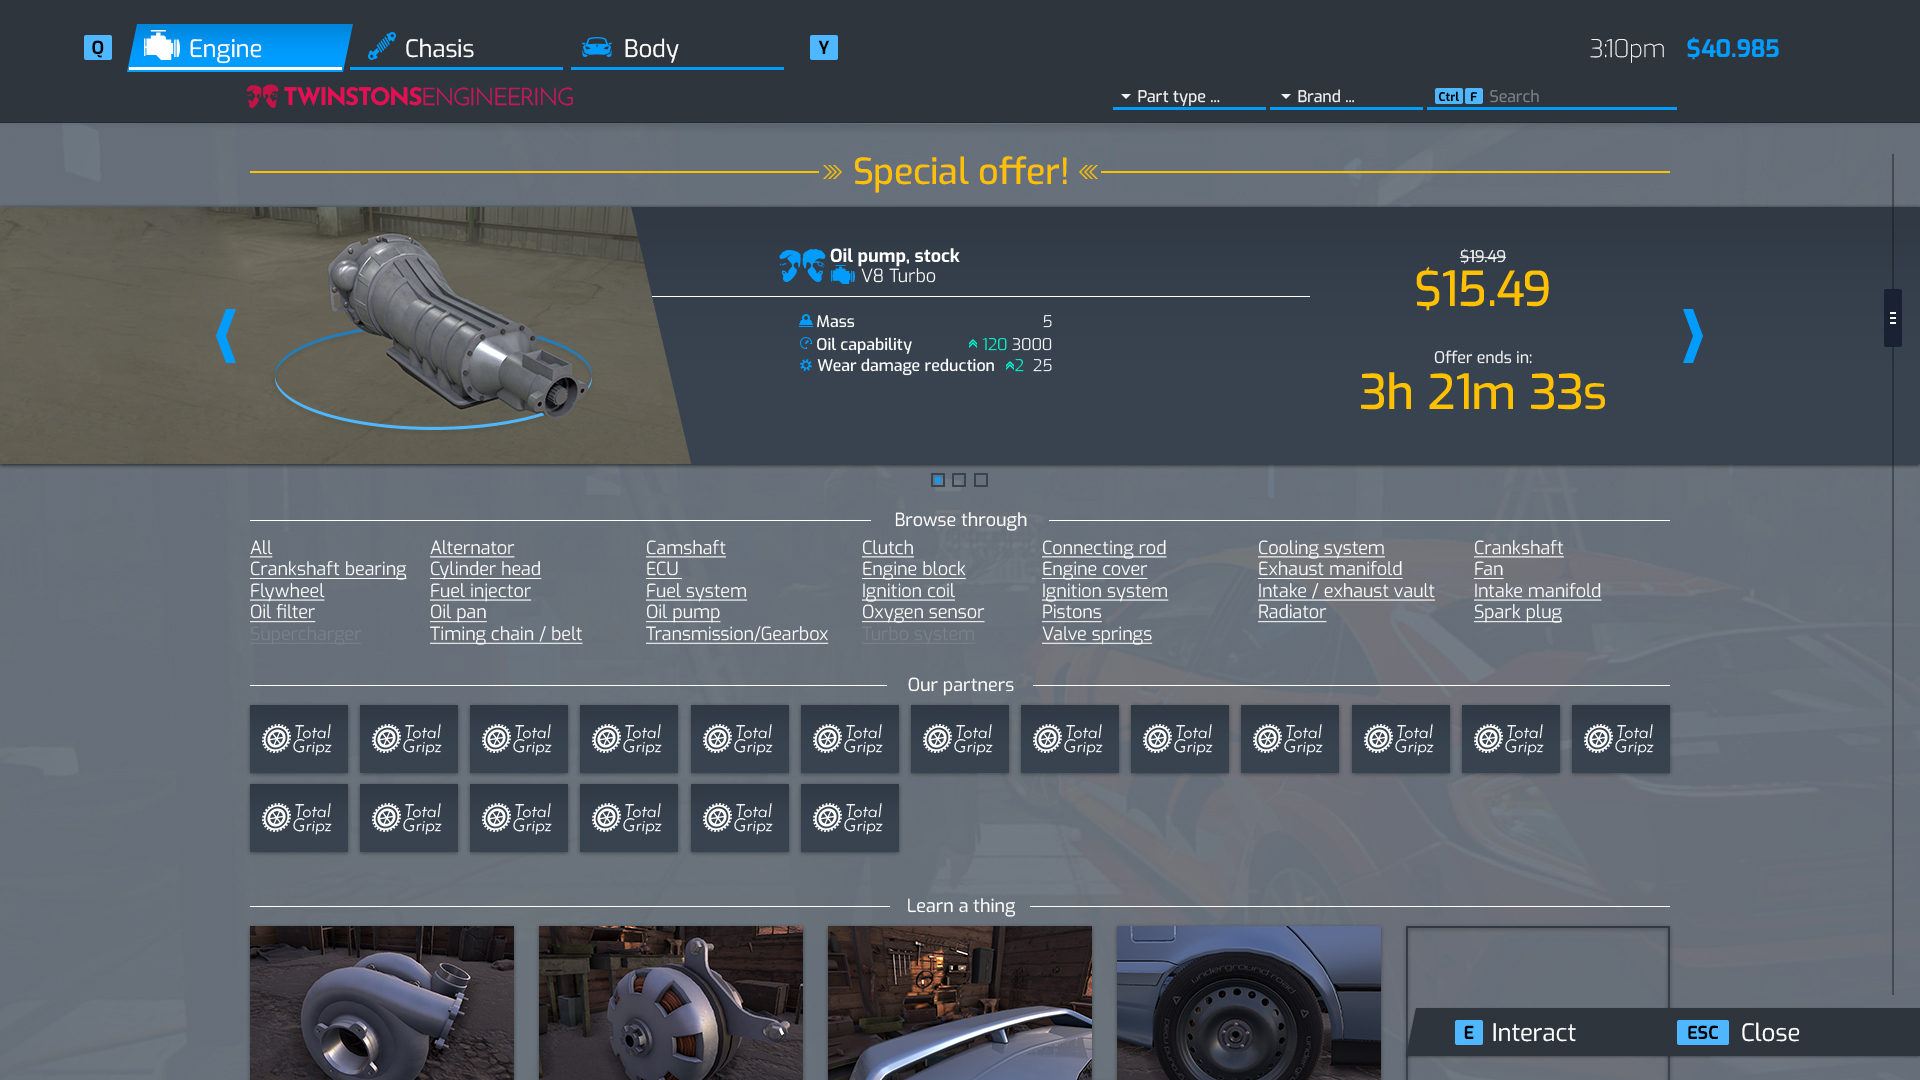The height and width of the screenshot is (1080, 1920).
Task: Click the ESC Close key icon
Action: (1702, 1033)
